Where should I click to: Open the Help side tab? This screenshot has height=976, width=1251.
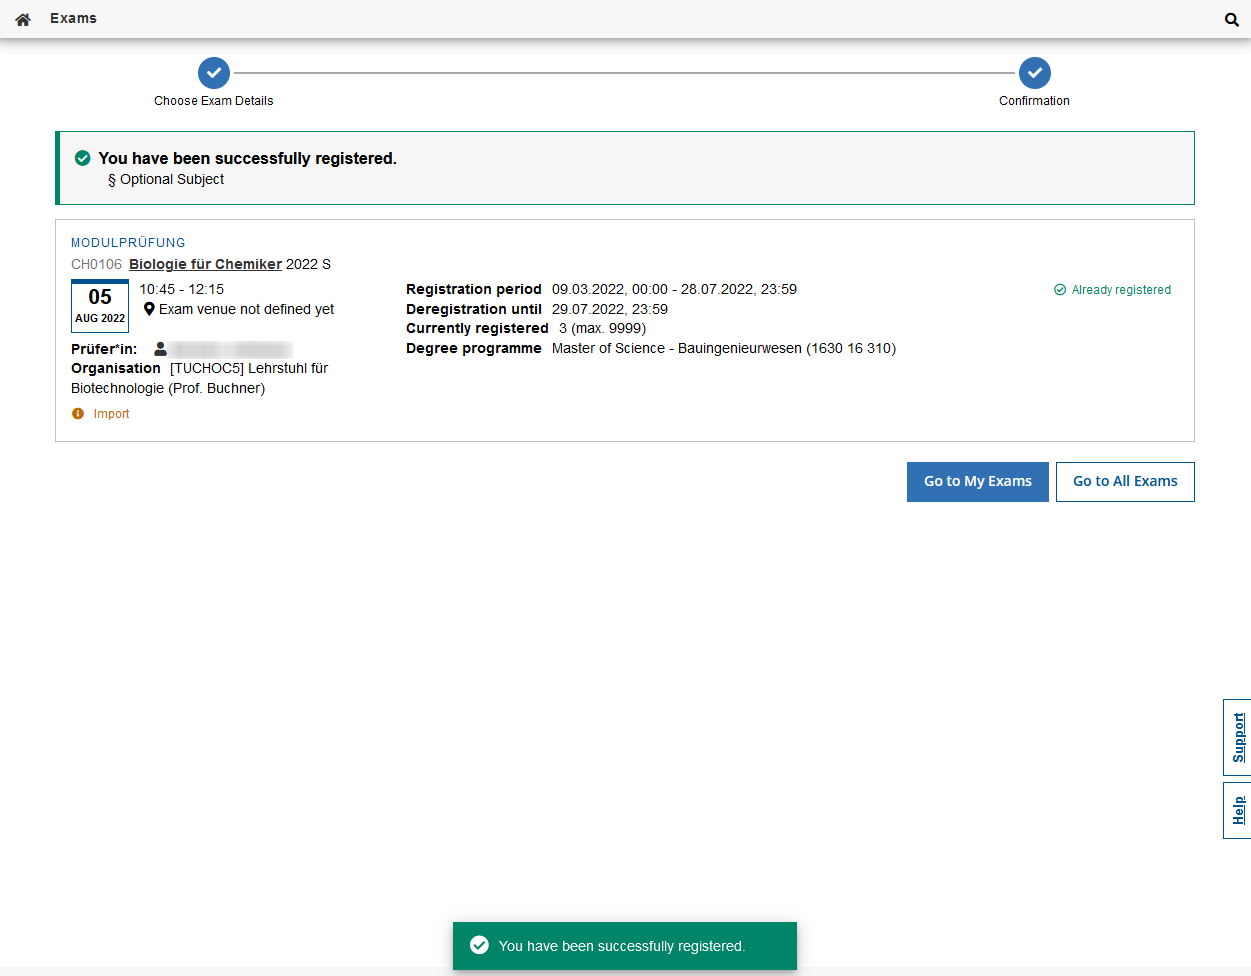click(1238, 810)
